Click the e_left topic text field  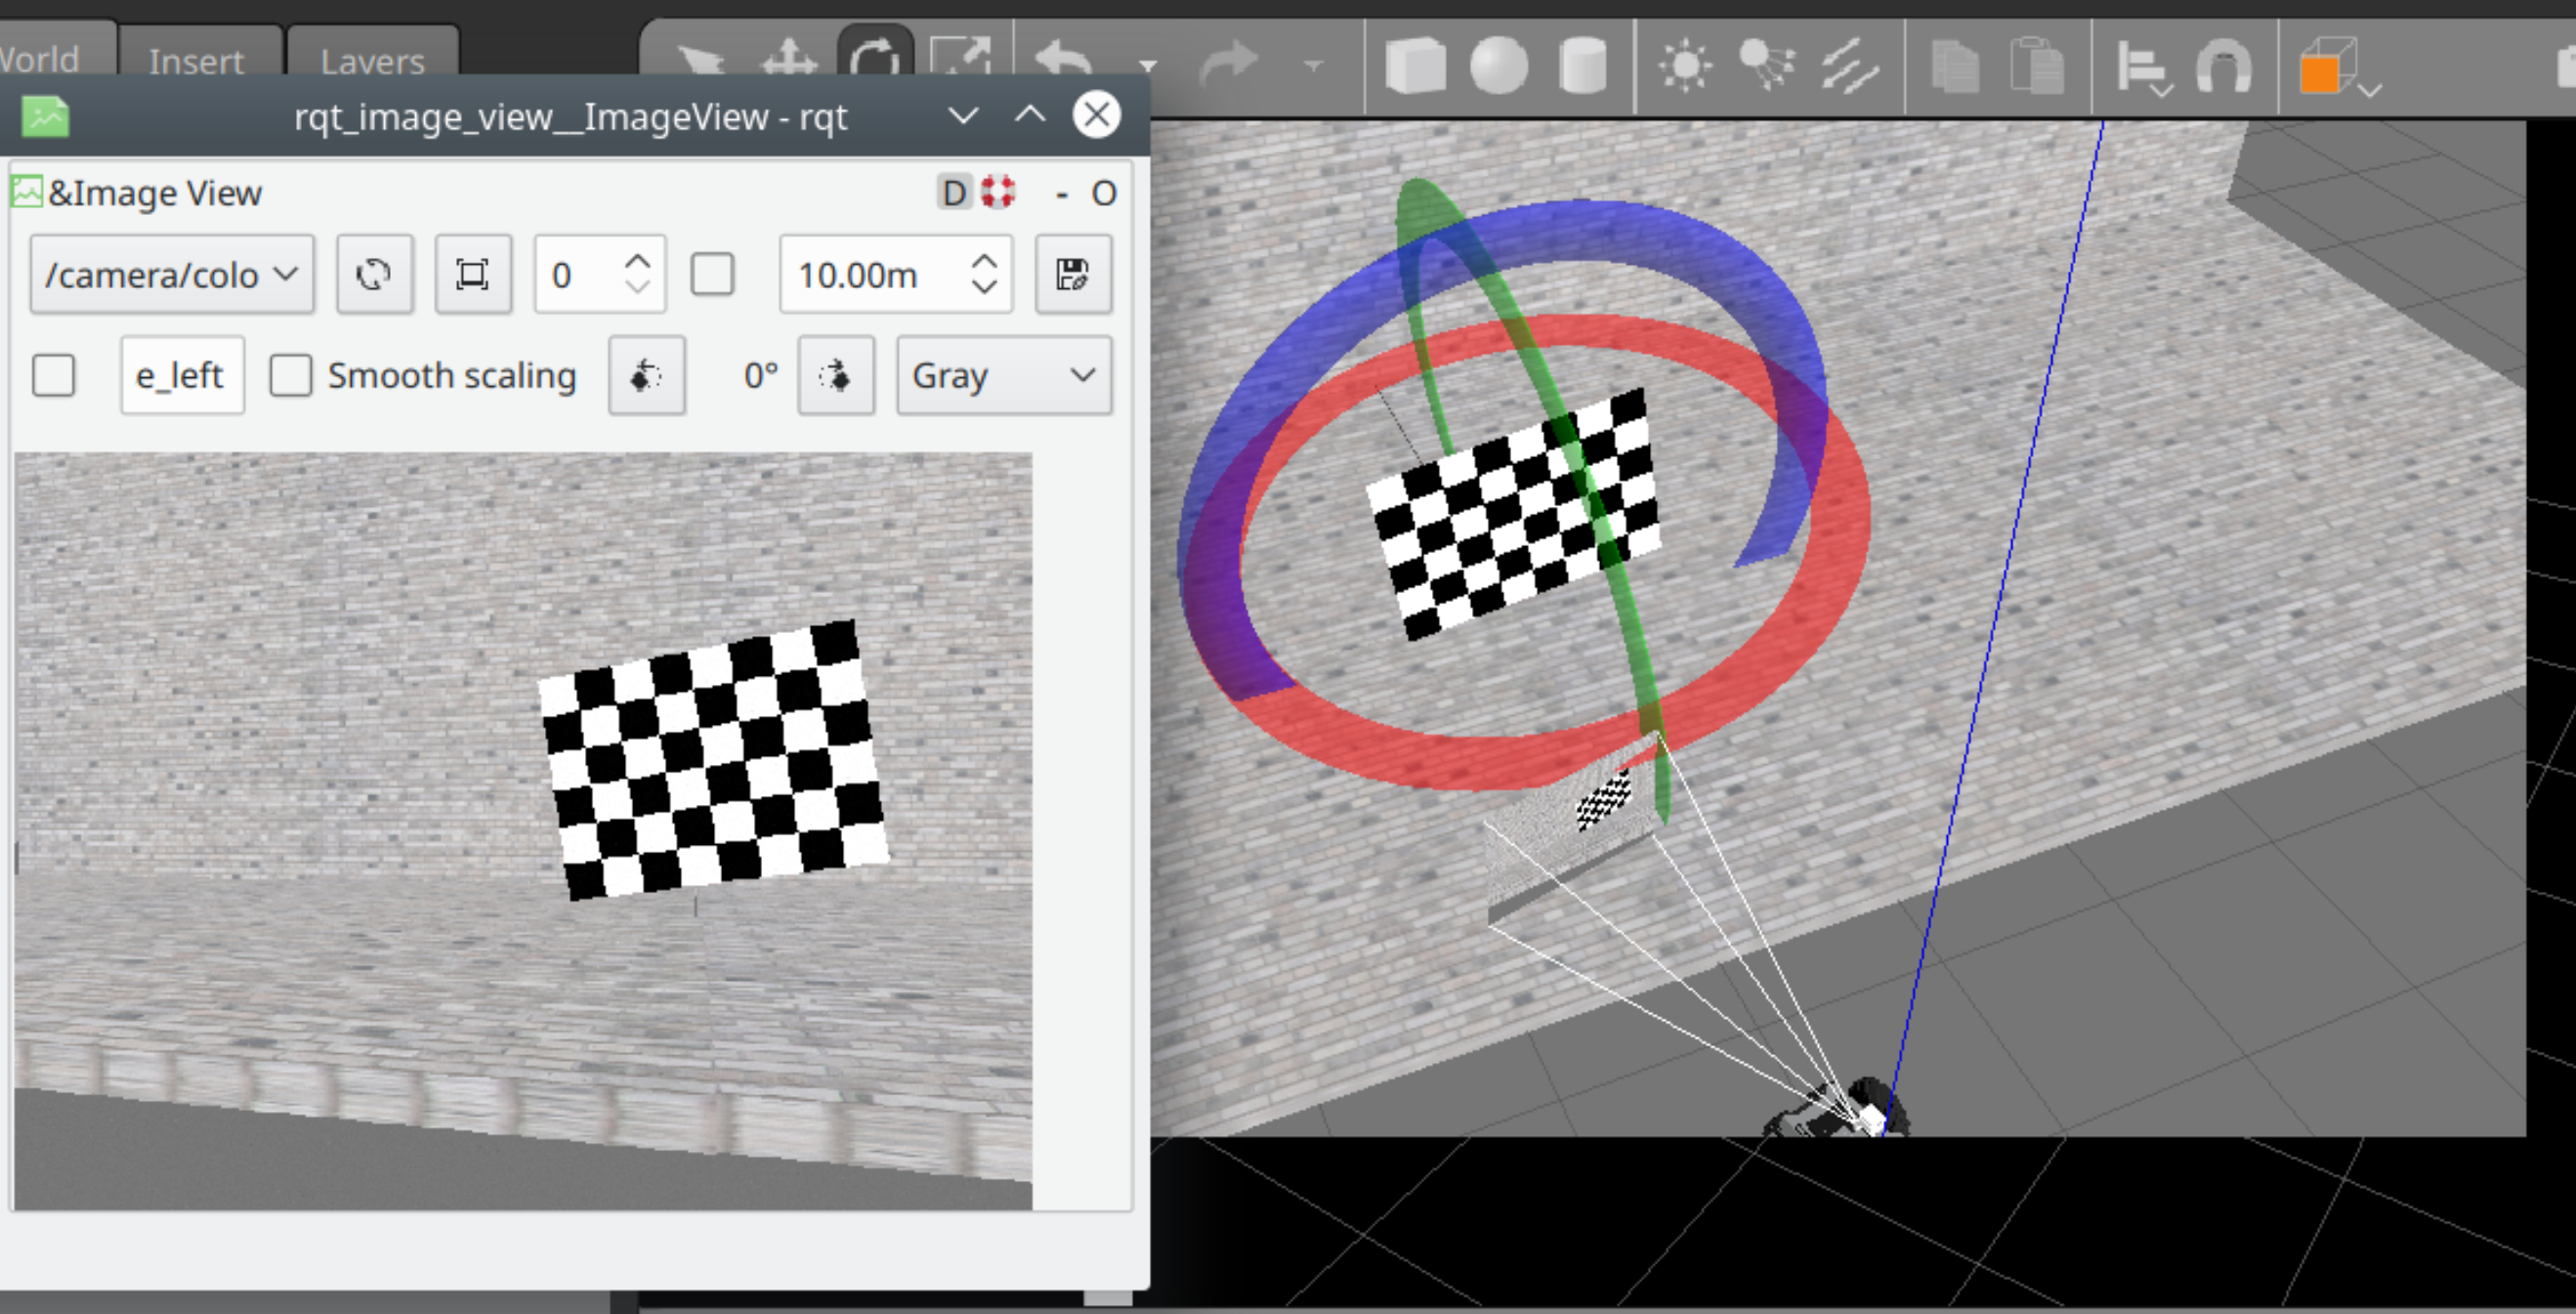tap(182, 376)
